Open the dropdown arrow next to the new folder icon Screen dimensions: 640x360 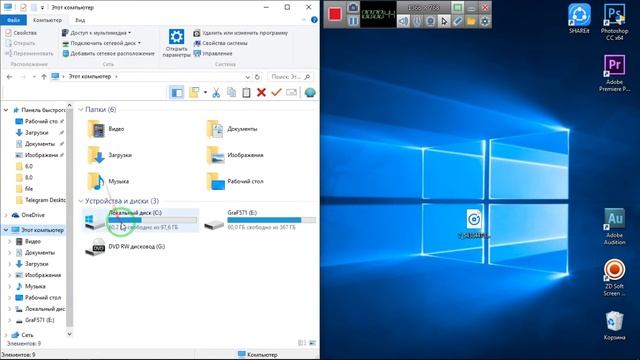205,93
